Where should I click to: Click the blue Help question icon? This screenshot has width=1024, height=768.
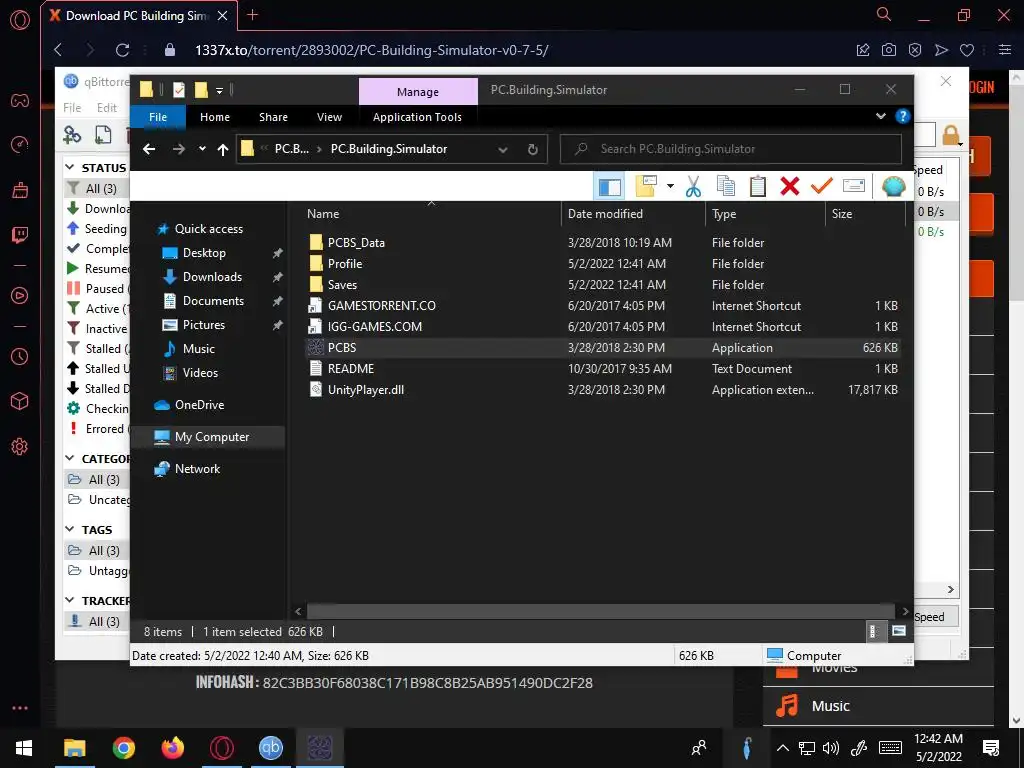[903, 116]
